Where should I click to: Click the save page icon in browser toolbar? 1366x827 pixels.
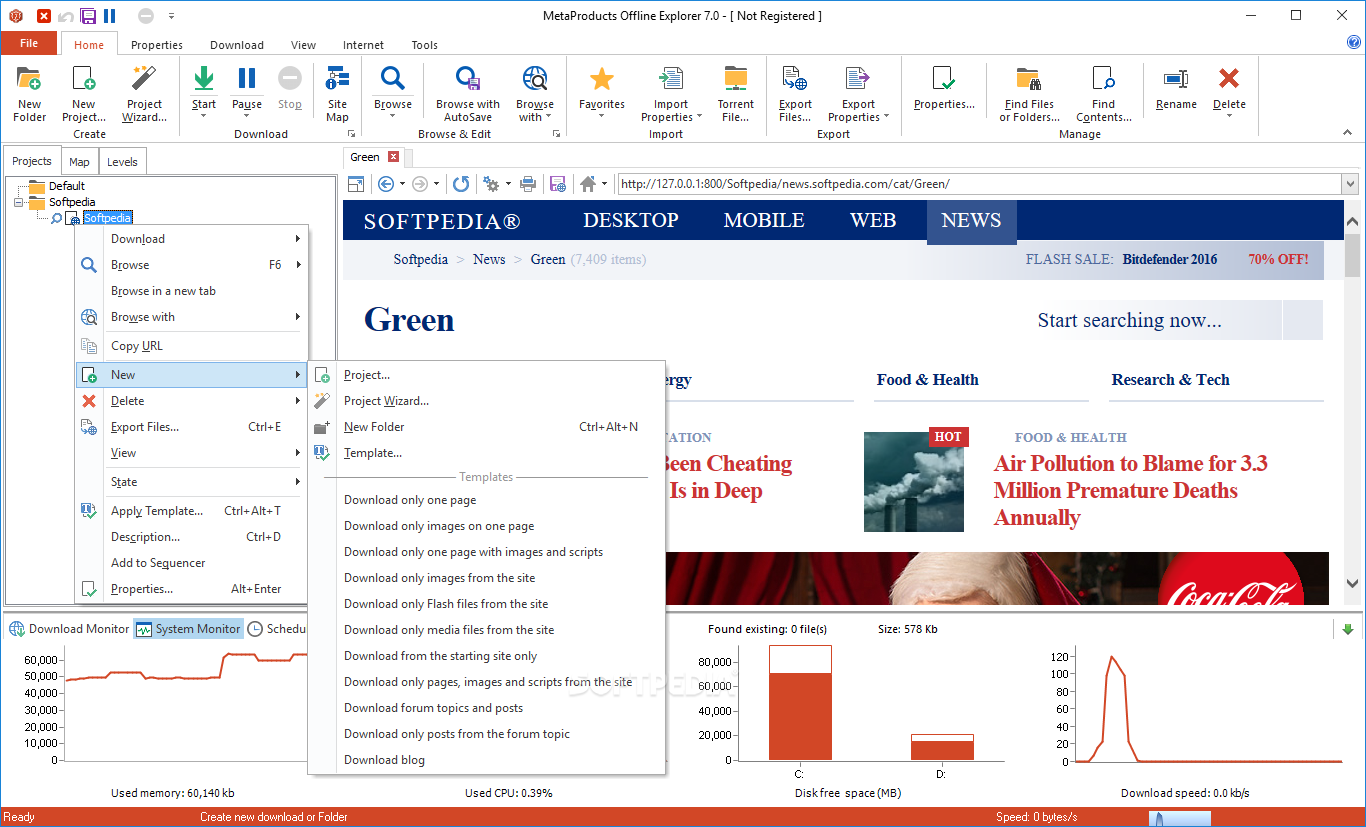558,184
